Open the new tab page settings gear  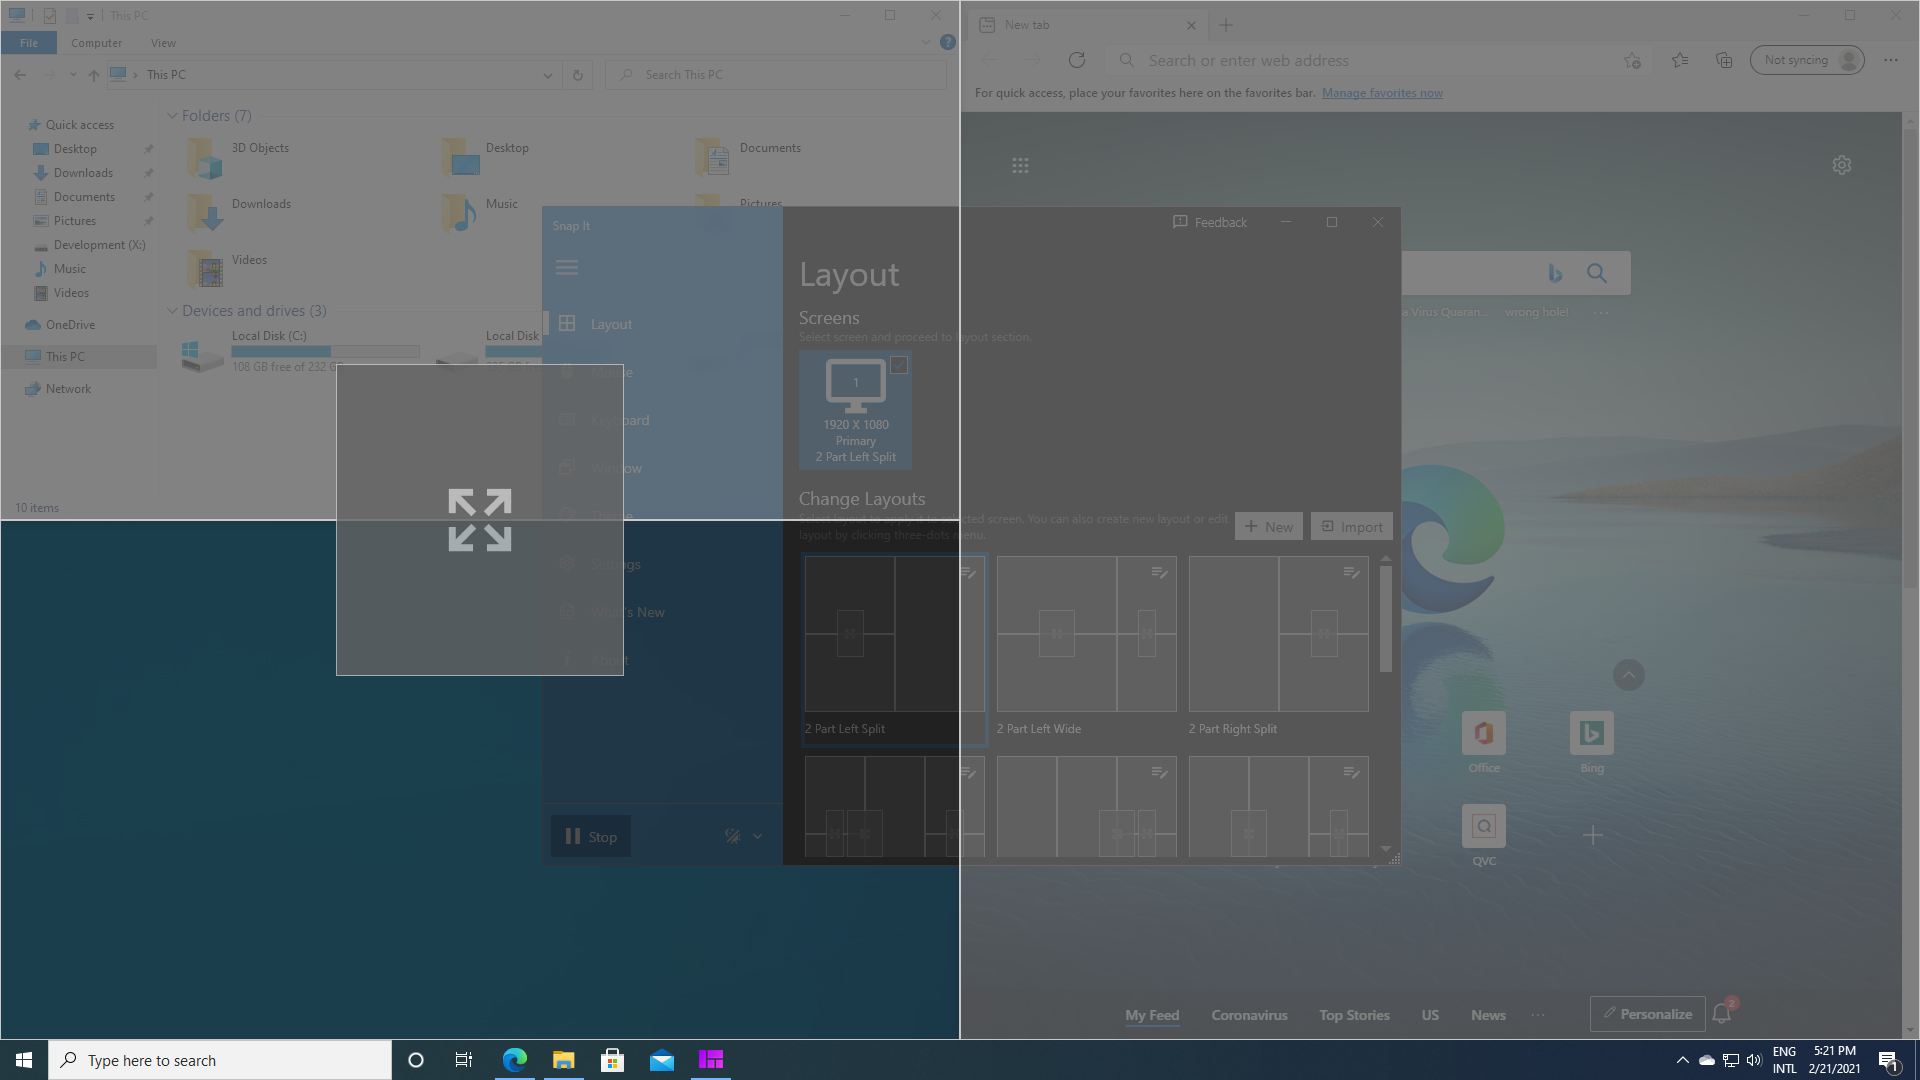[x=1842, y=164]
